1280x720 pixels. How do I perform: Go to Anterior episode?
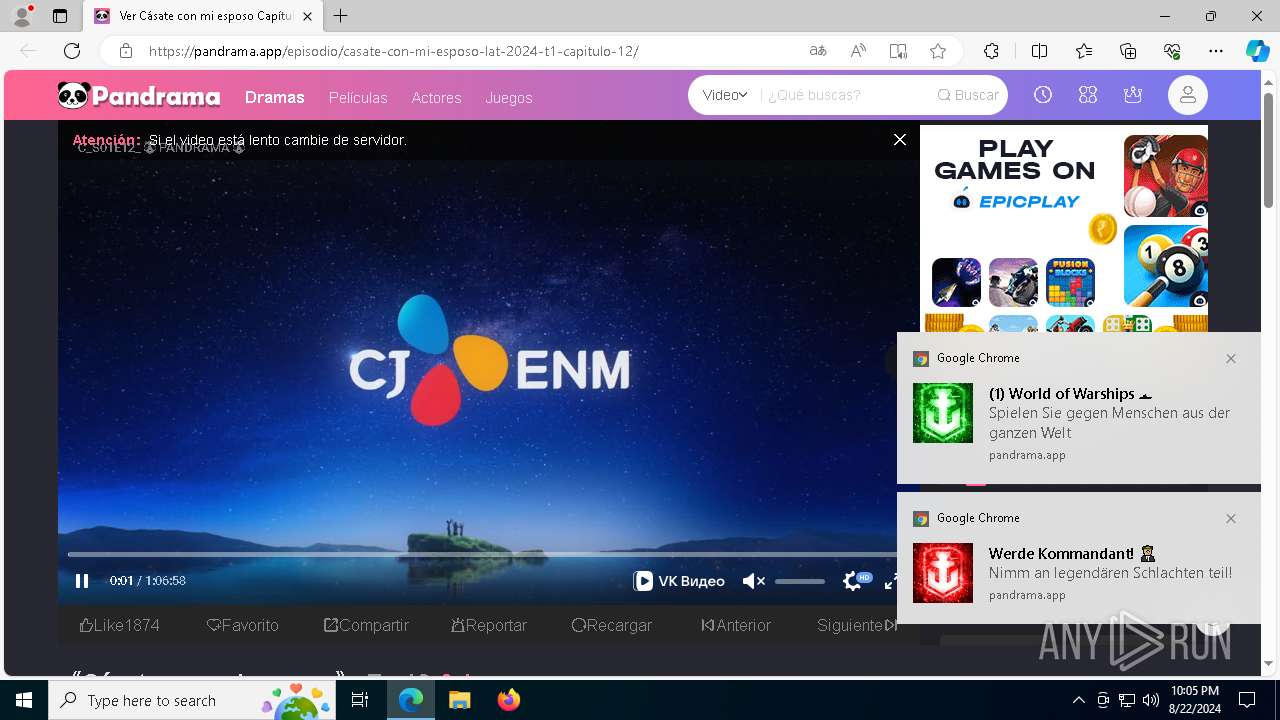click(x=736, y=625)
